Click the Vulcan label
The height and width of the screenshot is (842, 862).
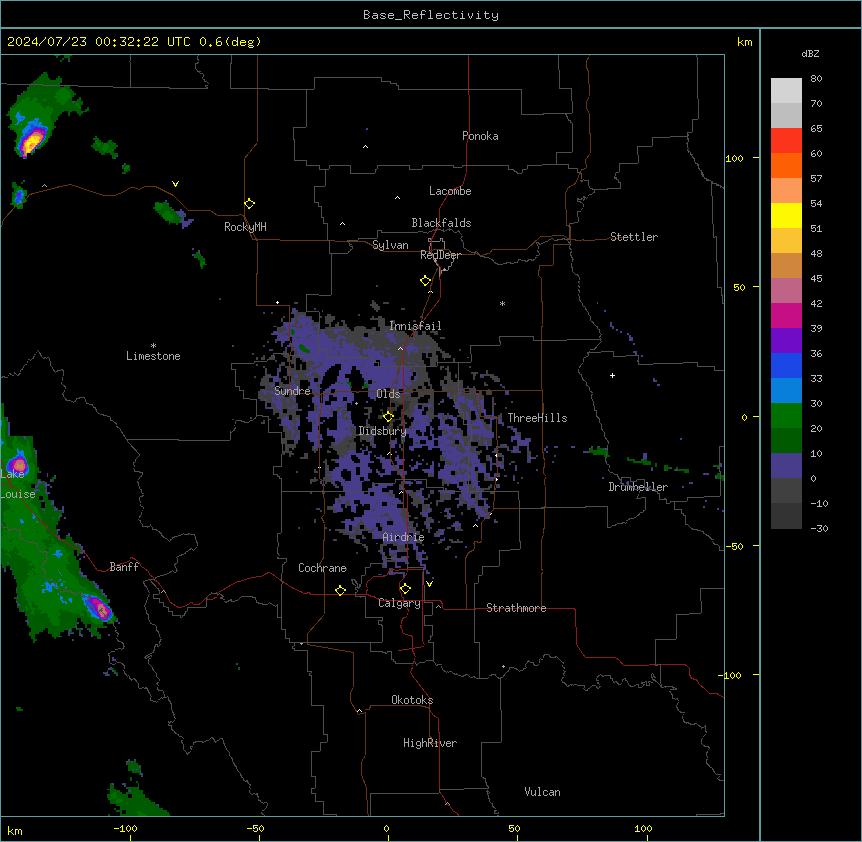tap(542, 792)
